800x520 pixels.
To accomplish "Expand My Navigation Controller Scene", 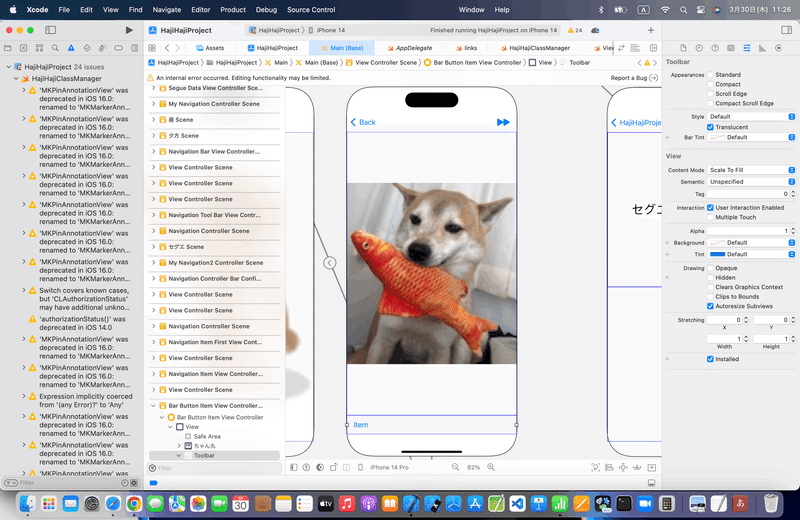I will (x=153, y=104).
